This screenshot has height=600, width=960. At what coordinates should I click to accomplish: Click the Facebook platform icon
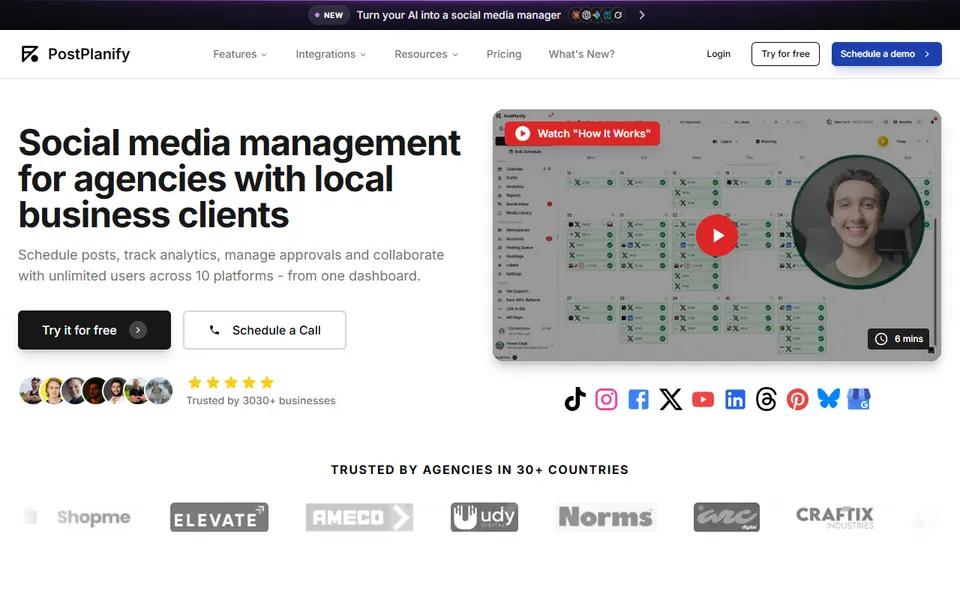638,399
